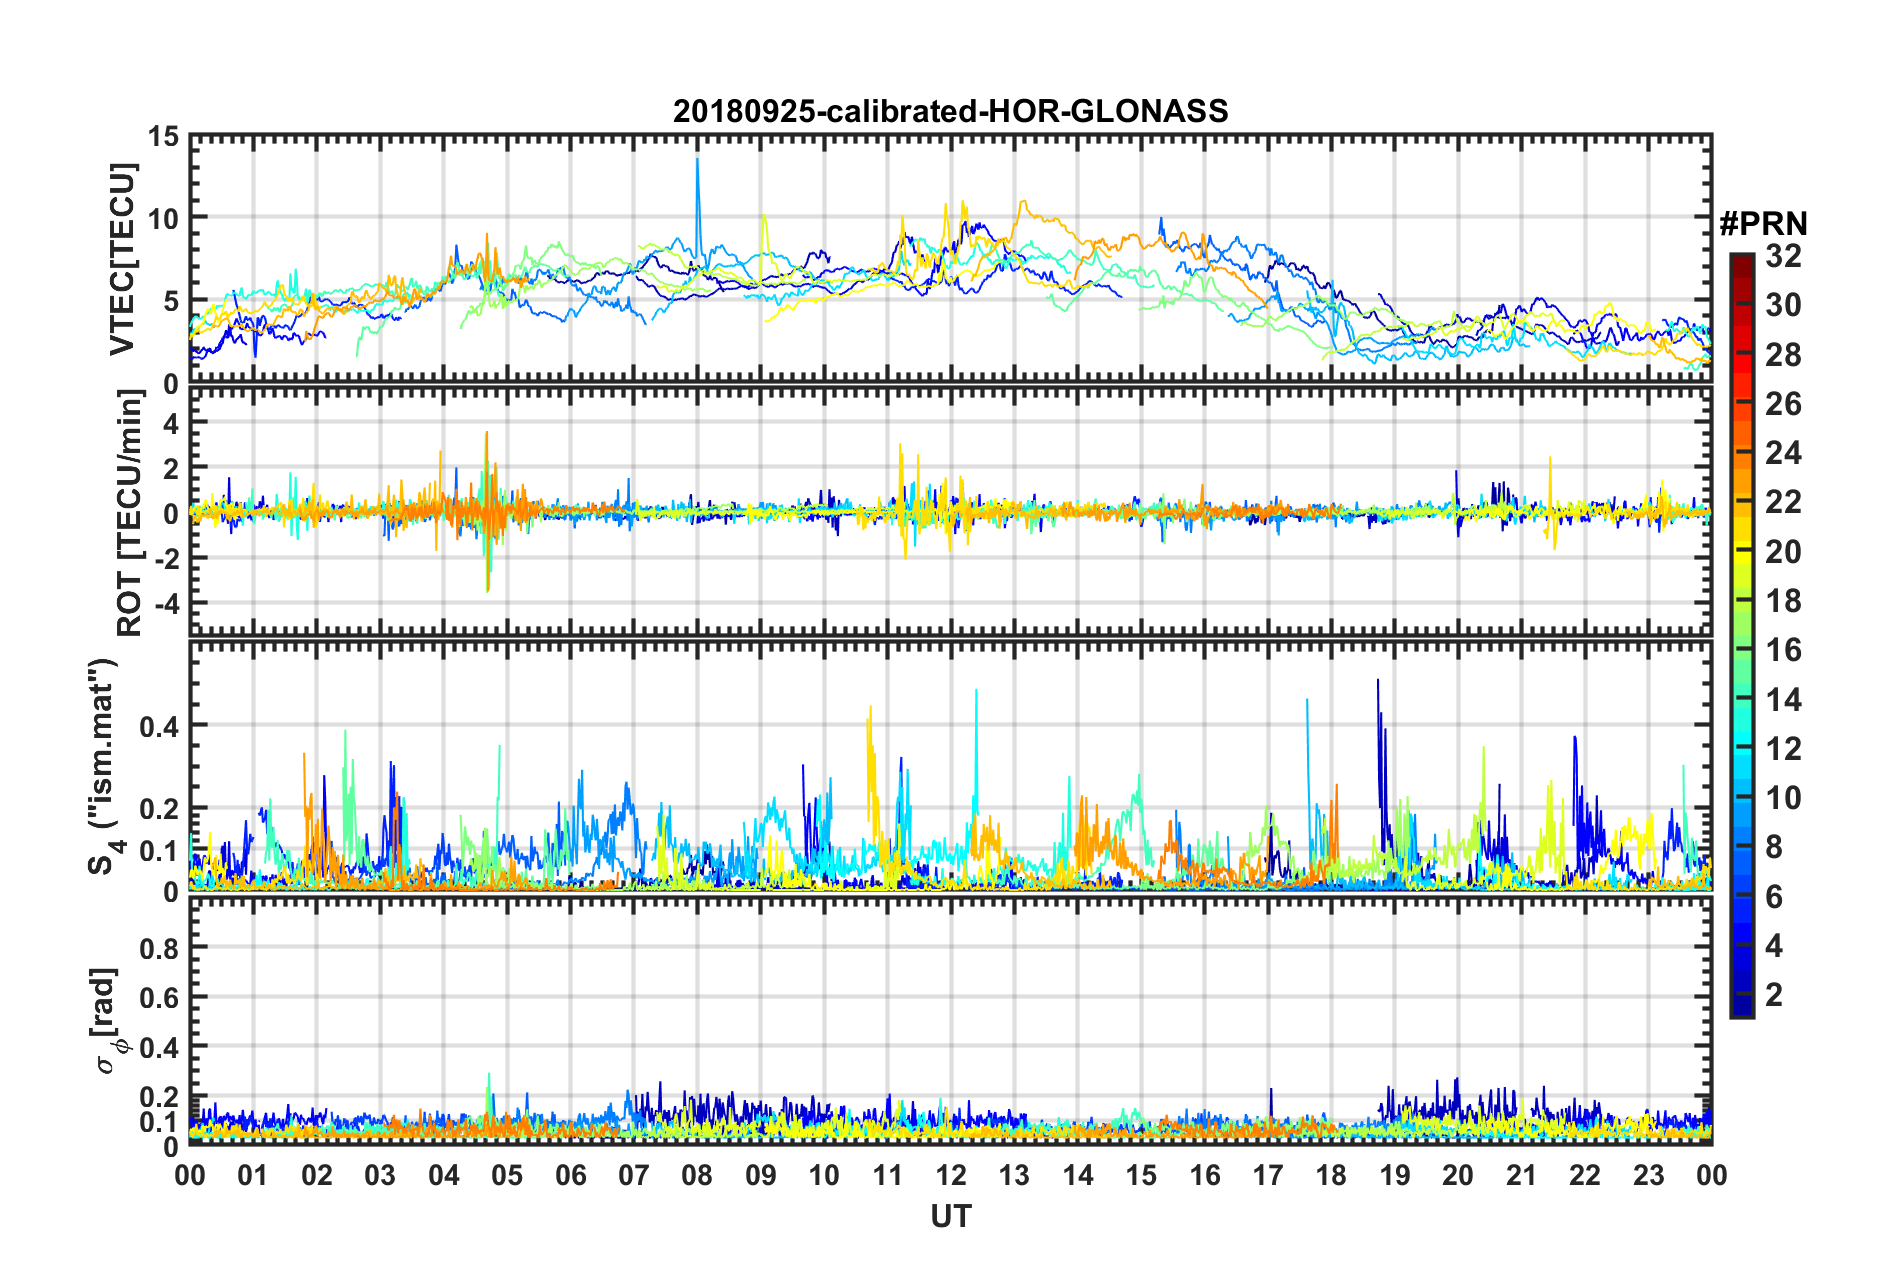The width and height of the screenshot is (1902, 1272).
Task: Click the tall blue S4 peak near 18:45 UT
Action: [1378, 681]
